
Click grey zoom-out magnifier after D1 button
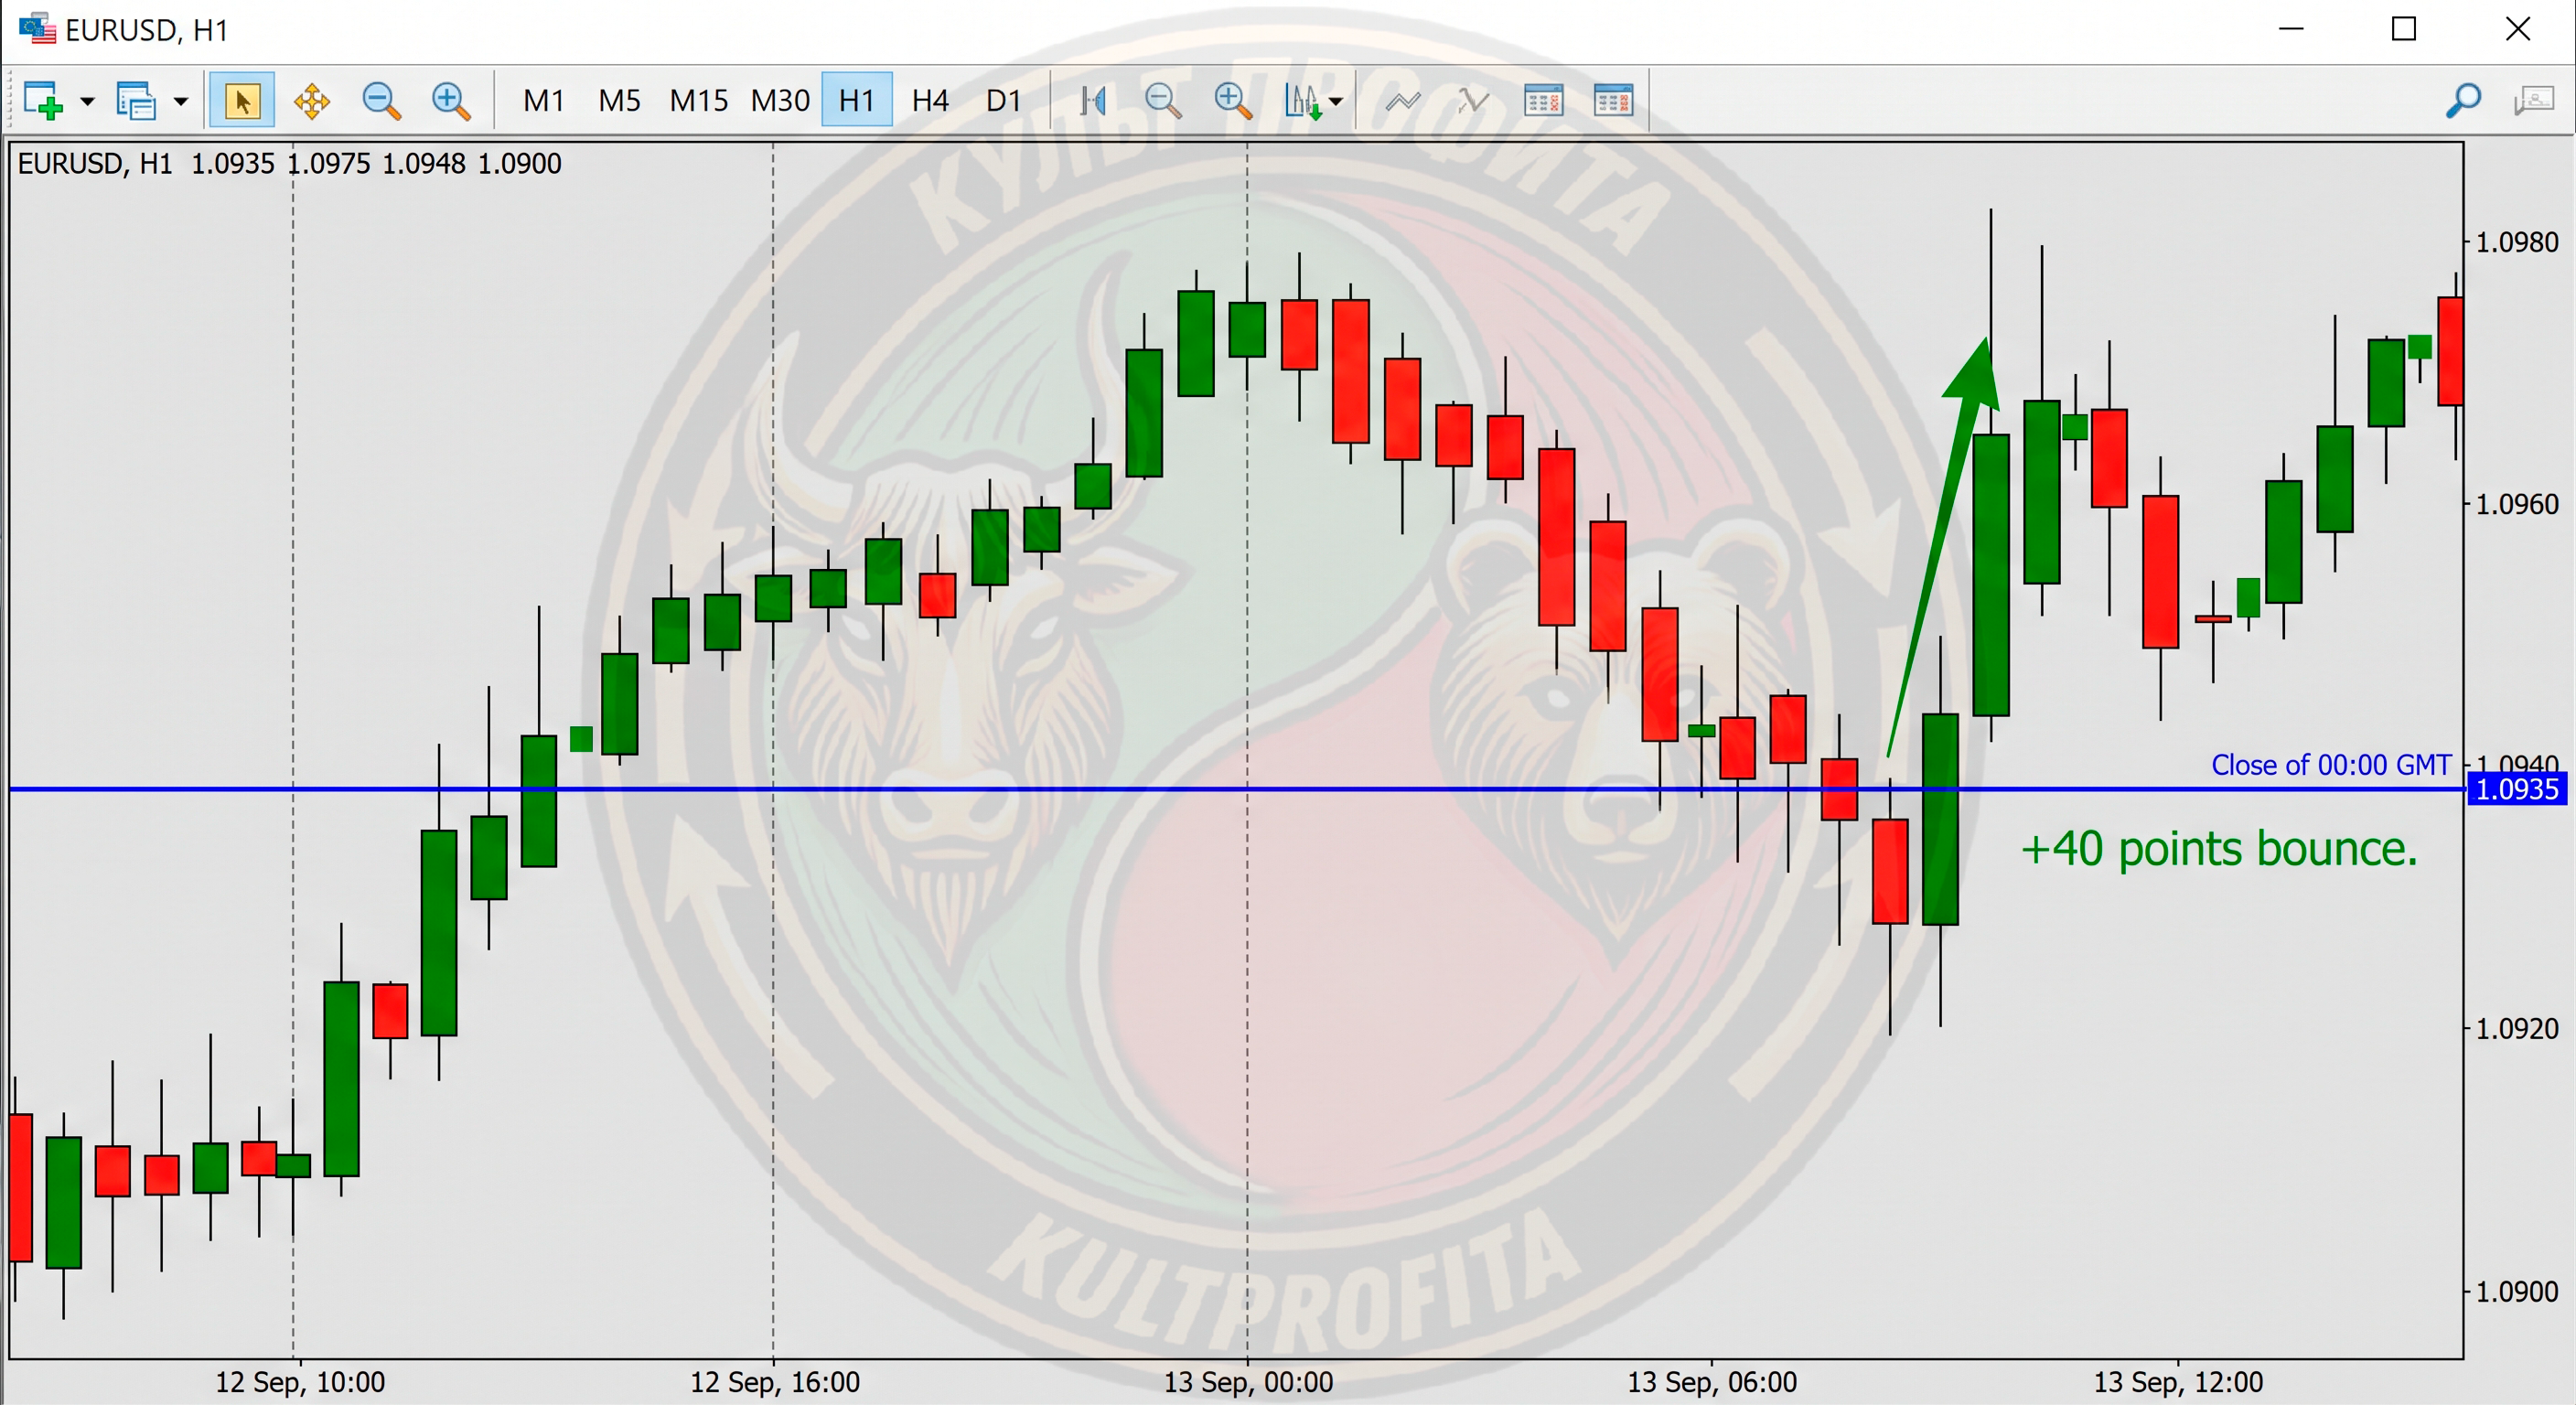[1162, 101]
